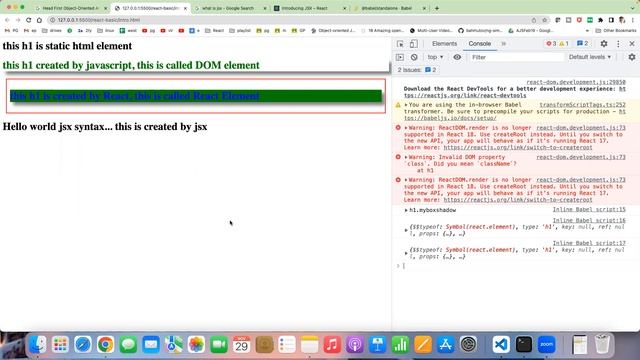The width and height of the screenshot is (640, 360).
Task: Open react-dom.development.js:29850 source link
Action: [x=576, y=82]
